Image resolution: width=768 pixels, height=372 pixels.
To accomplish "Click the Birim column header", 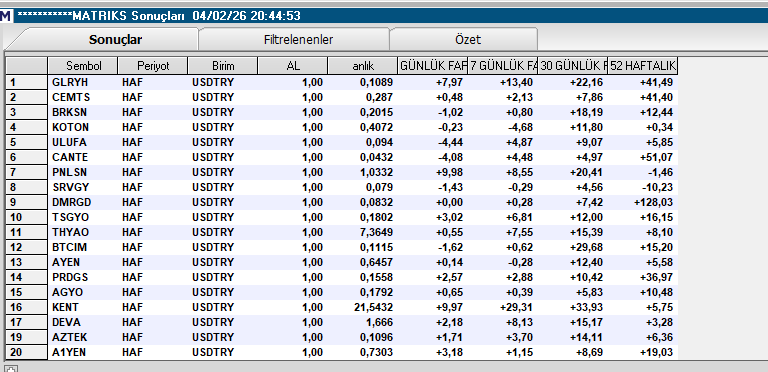I will 223,66.
